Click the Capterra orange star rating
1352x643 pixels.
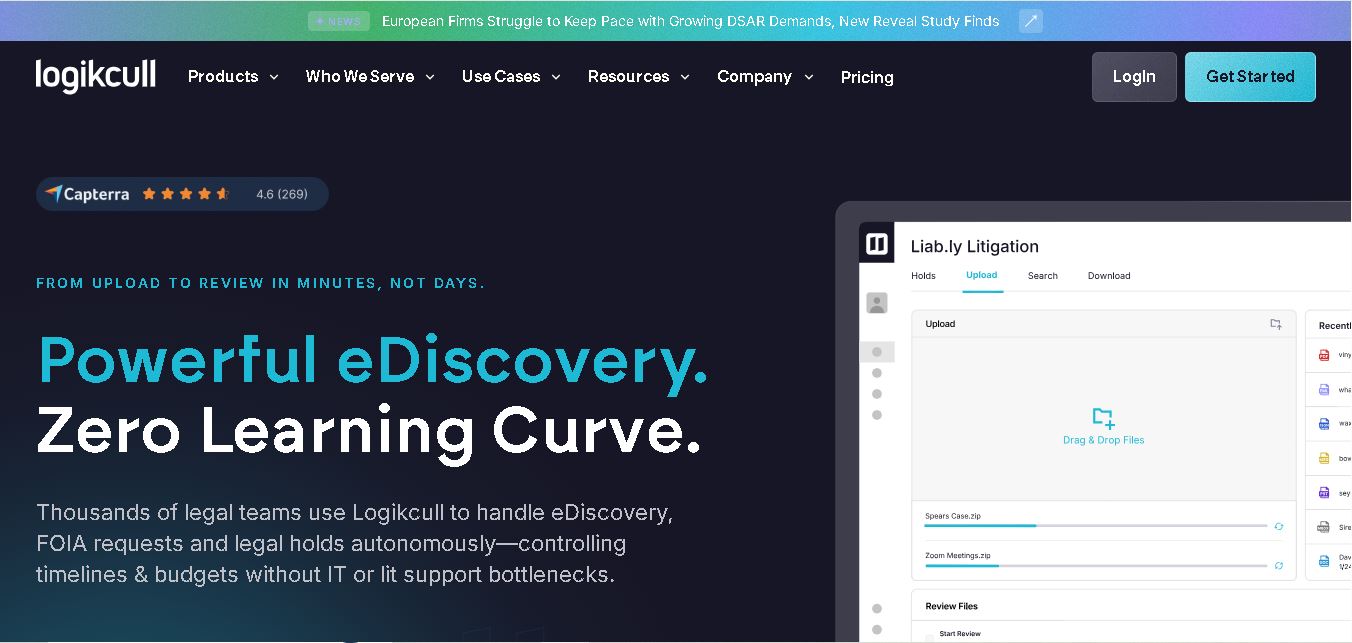pos(186,194)
